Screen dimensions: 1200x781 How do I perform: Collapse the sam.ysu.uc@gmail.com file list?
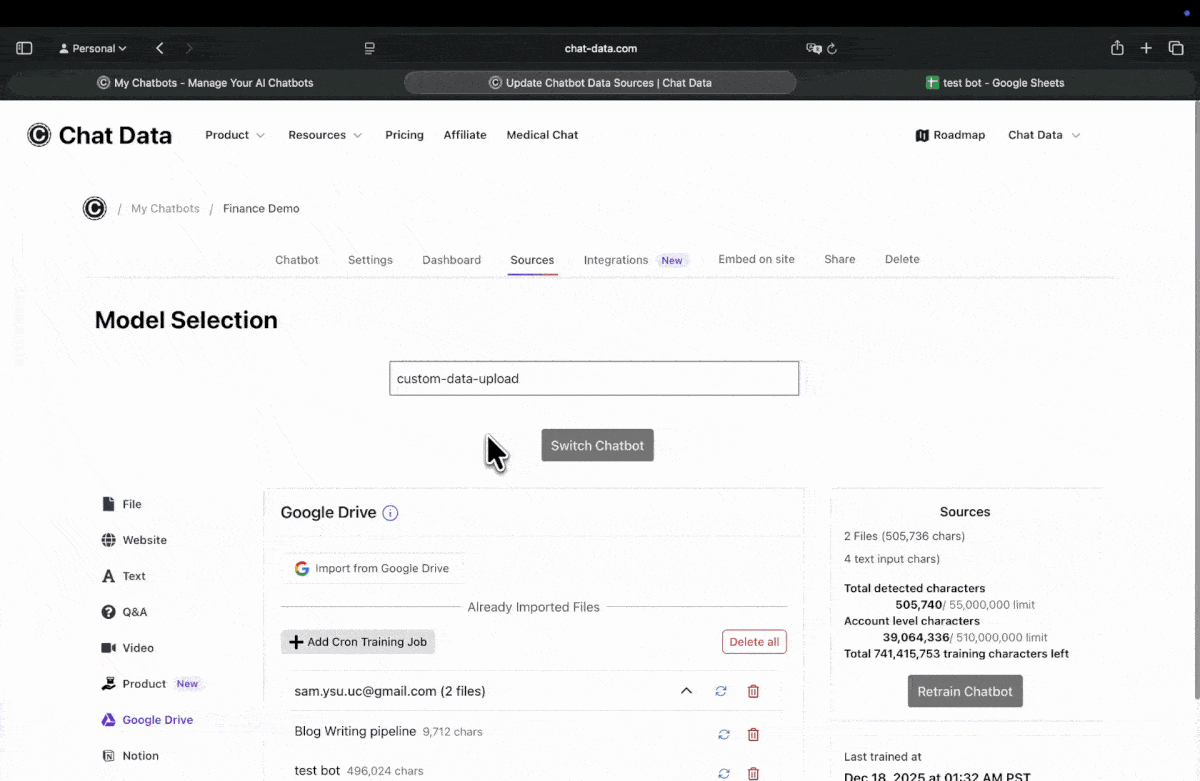(686, 691)
